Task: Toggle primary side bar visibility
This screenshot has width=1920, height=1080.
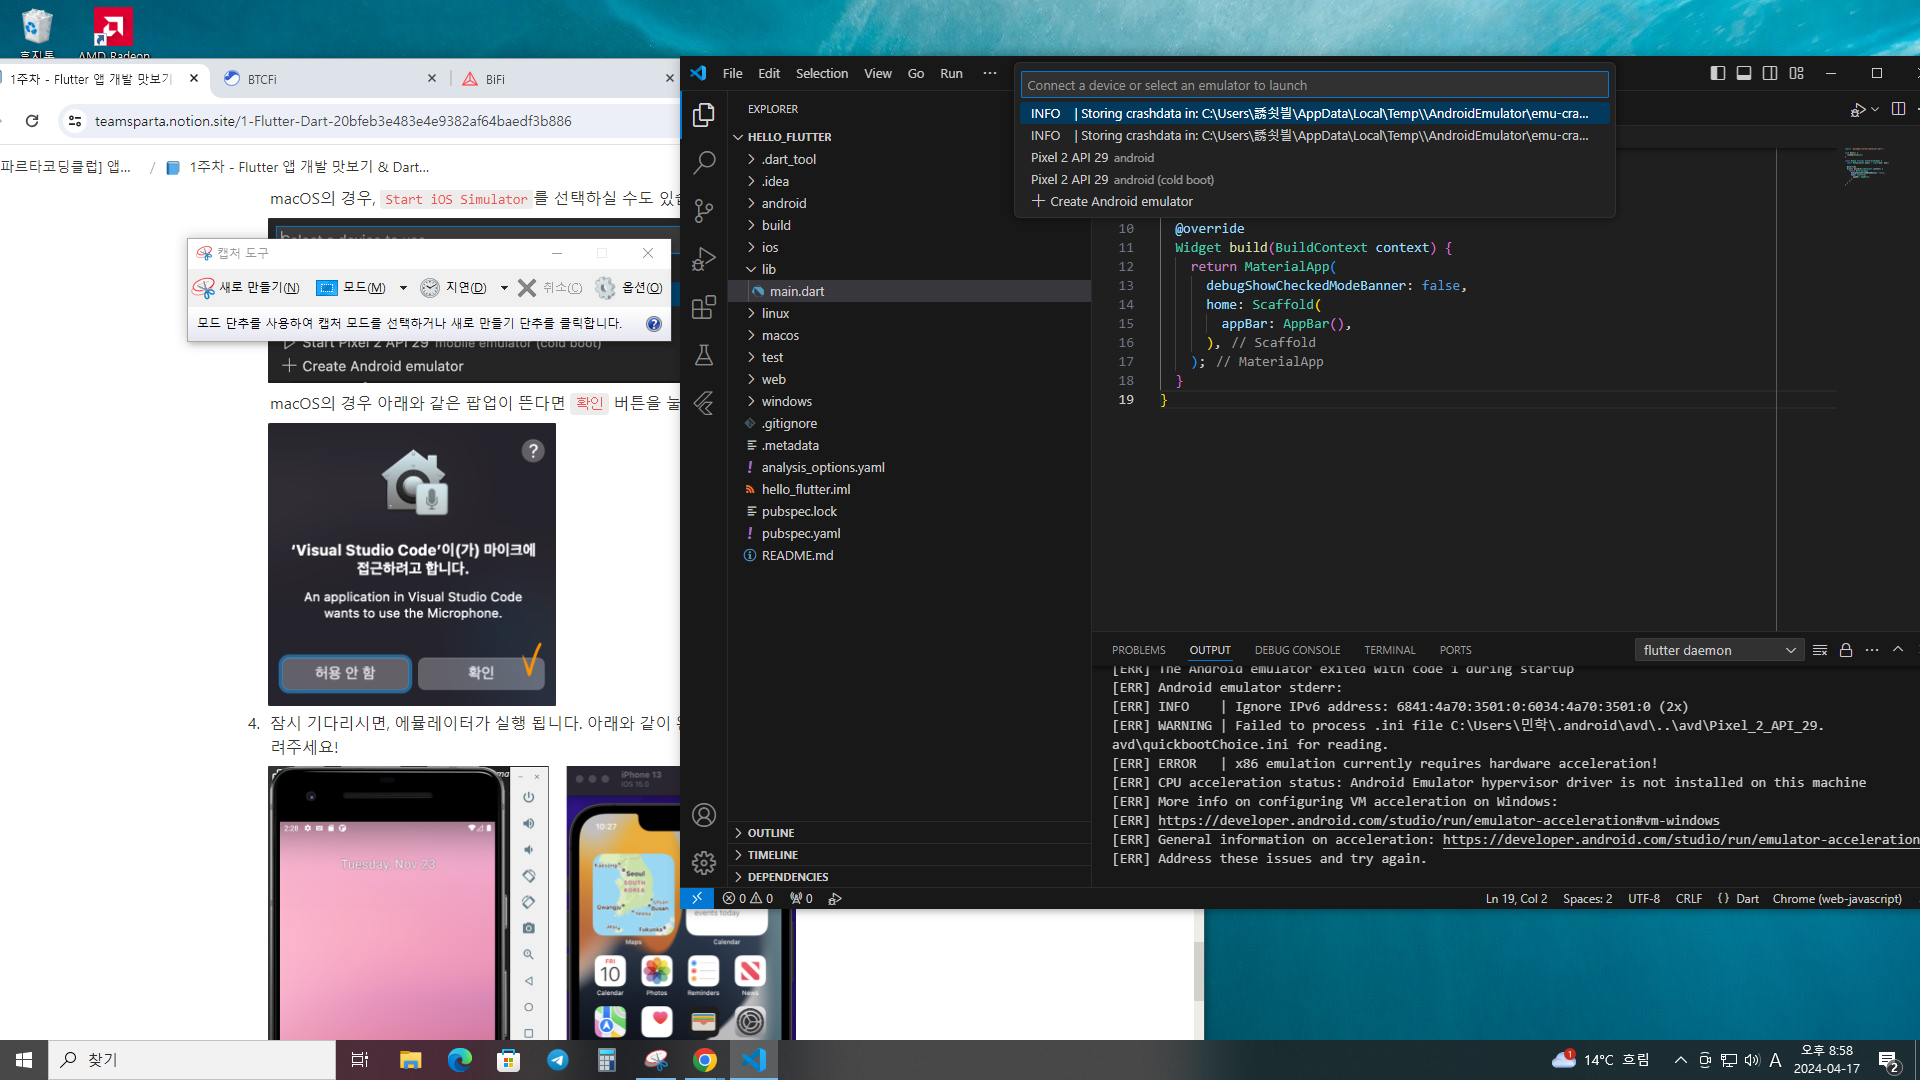Action: (1718, 73)
